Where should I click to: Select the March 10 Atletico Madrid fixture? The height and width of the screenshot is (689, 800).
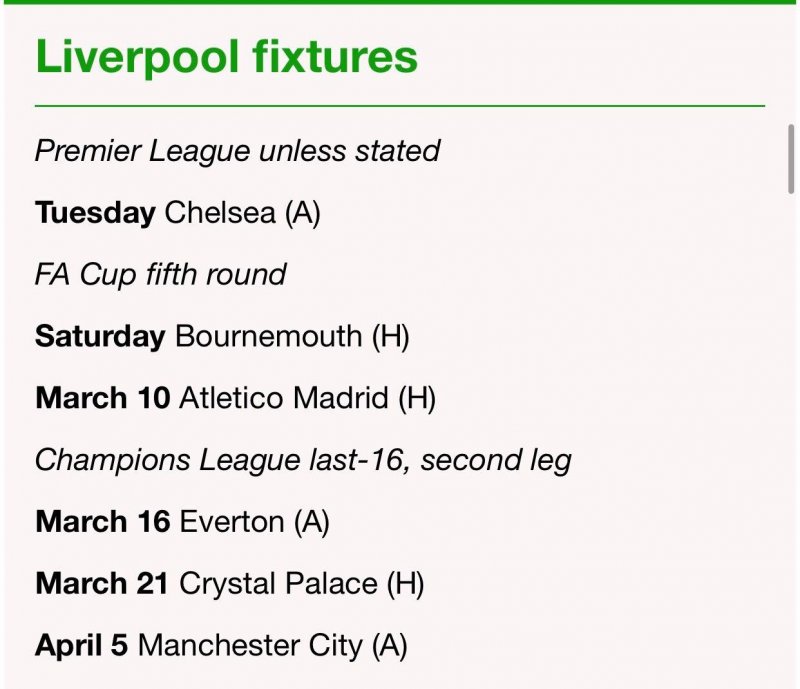tap(236, 399)
